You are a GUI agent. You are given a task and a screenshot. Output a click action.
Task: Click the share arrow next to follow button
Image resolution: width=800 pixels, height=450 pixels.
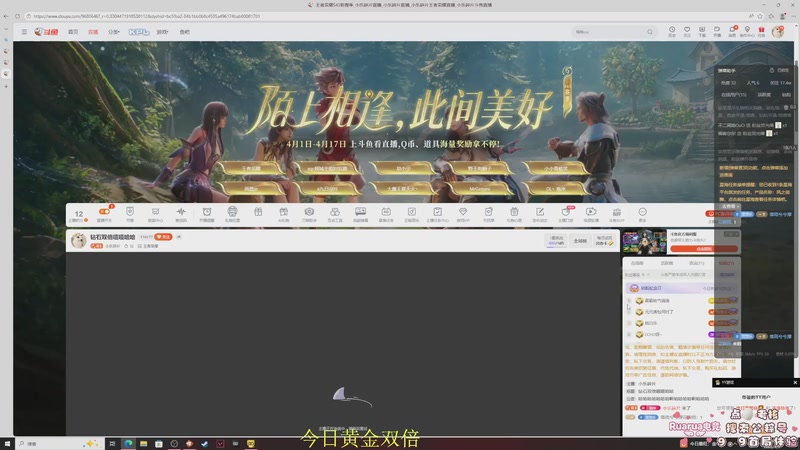(x=179, y=237)
